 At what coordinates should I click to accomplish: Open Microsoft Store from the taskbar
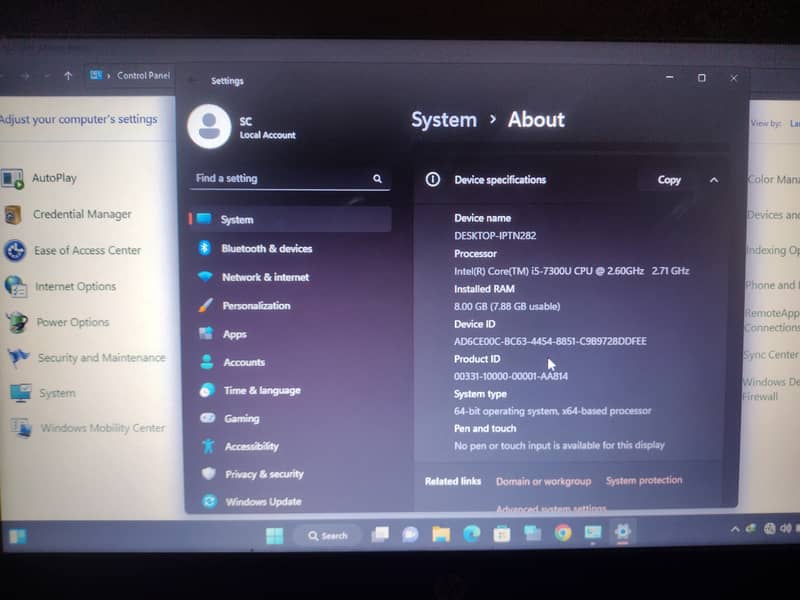tap(502, 534)
